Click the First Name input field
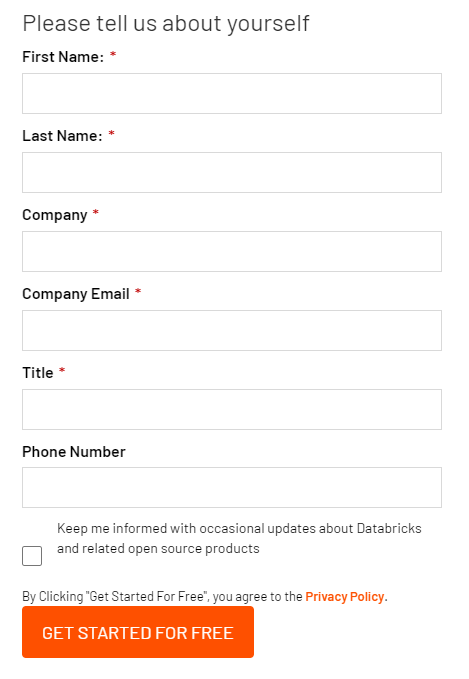The height and width of the screenshot is (679, 469). coord(232,94)
